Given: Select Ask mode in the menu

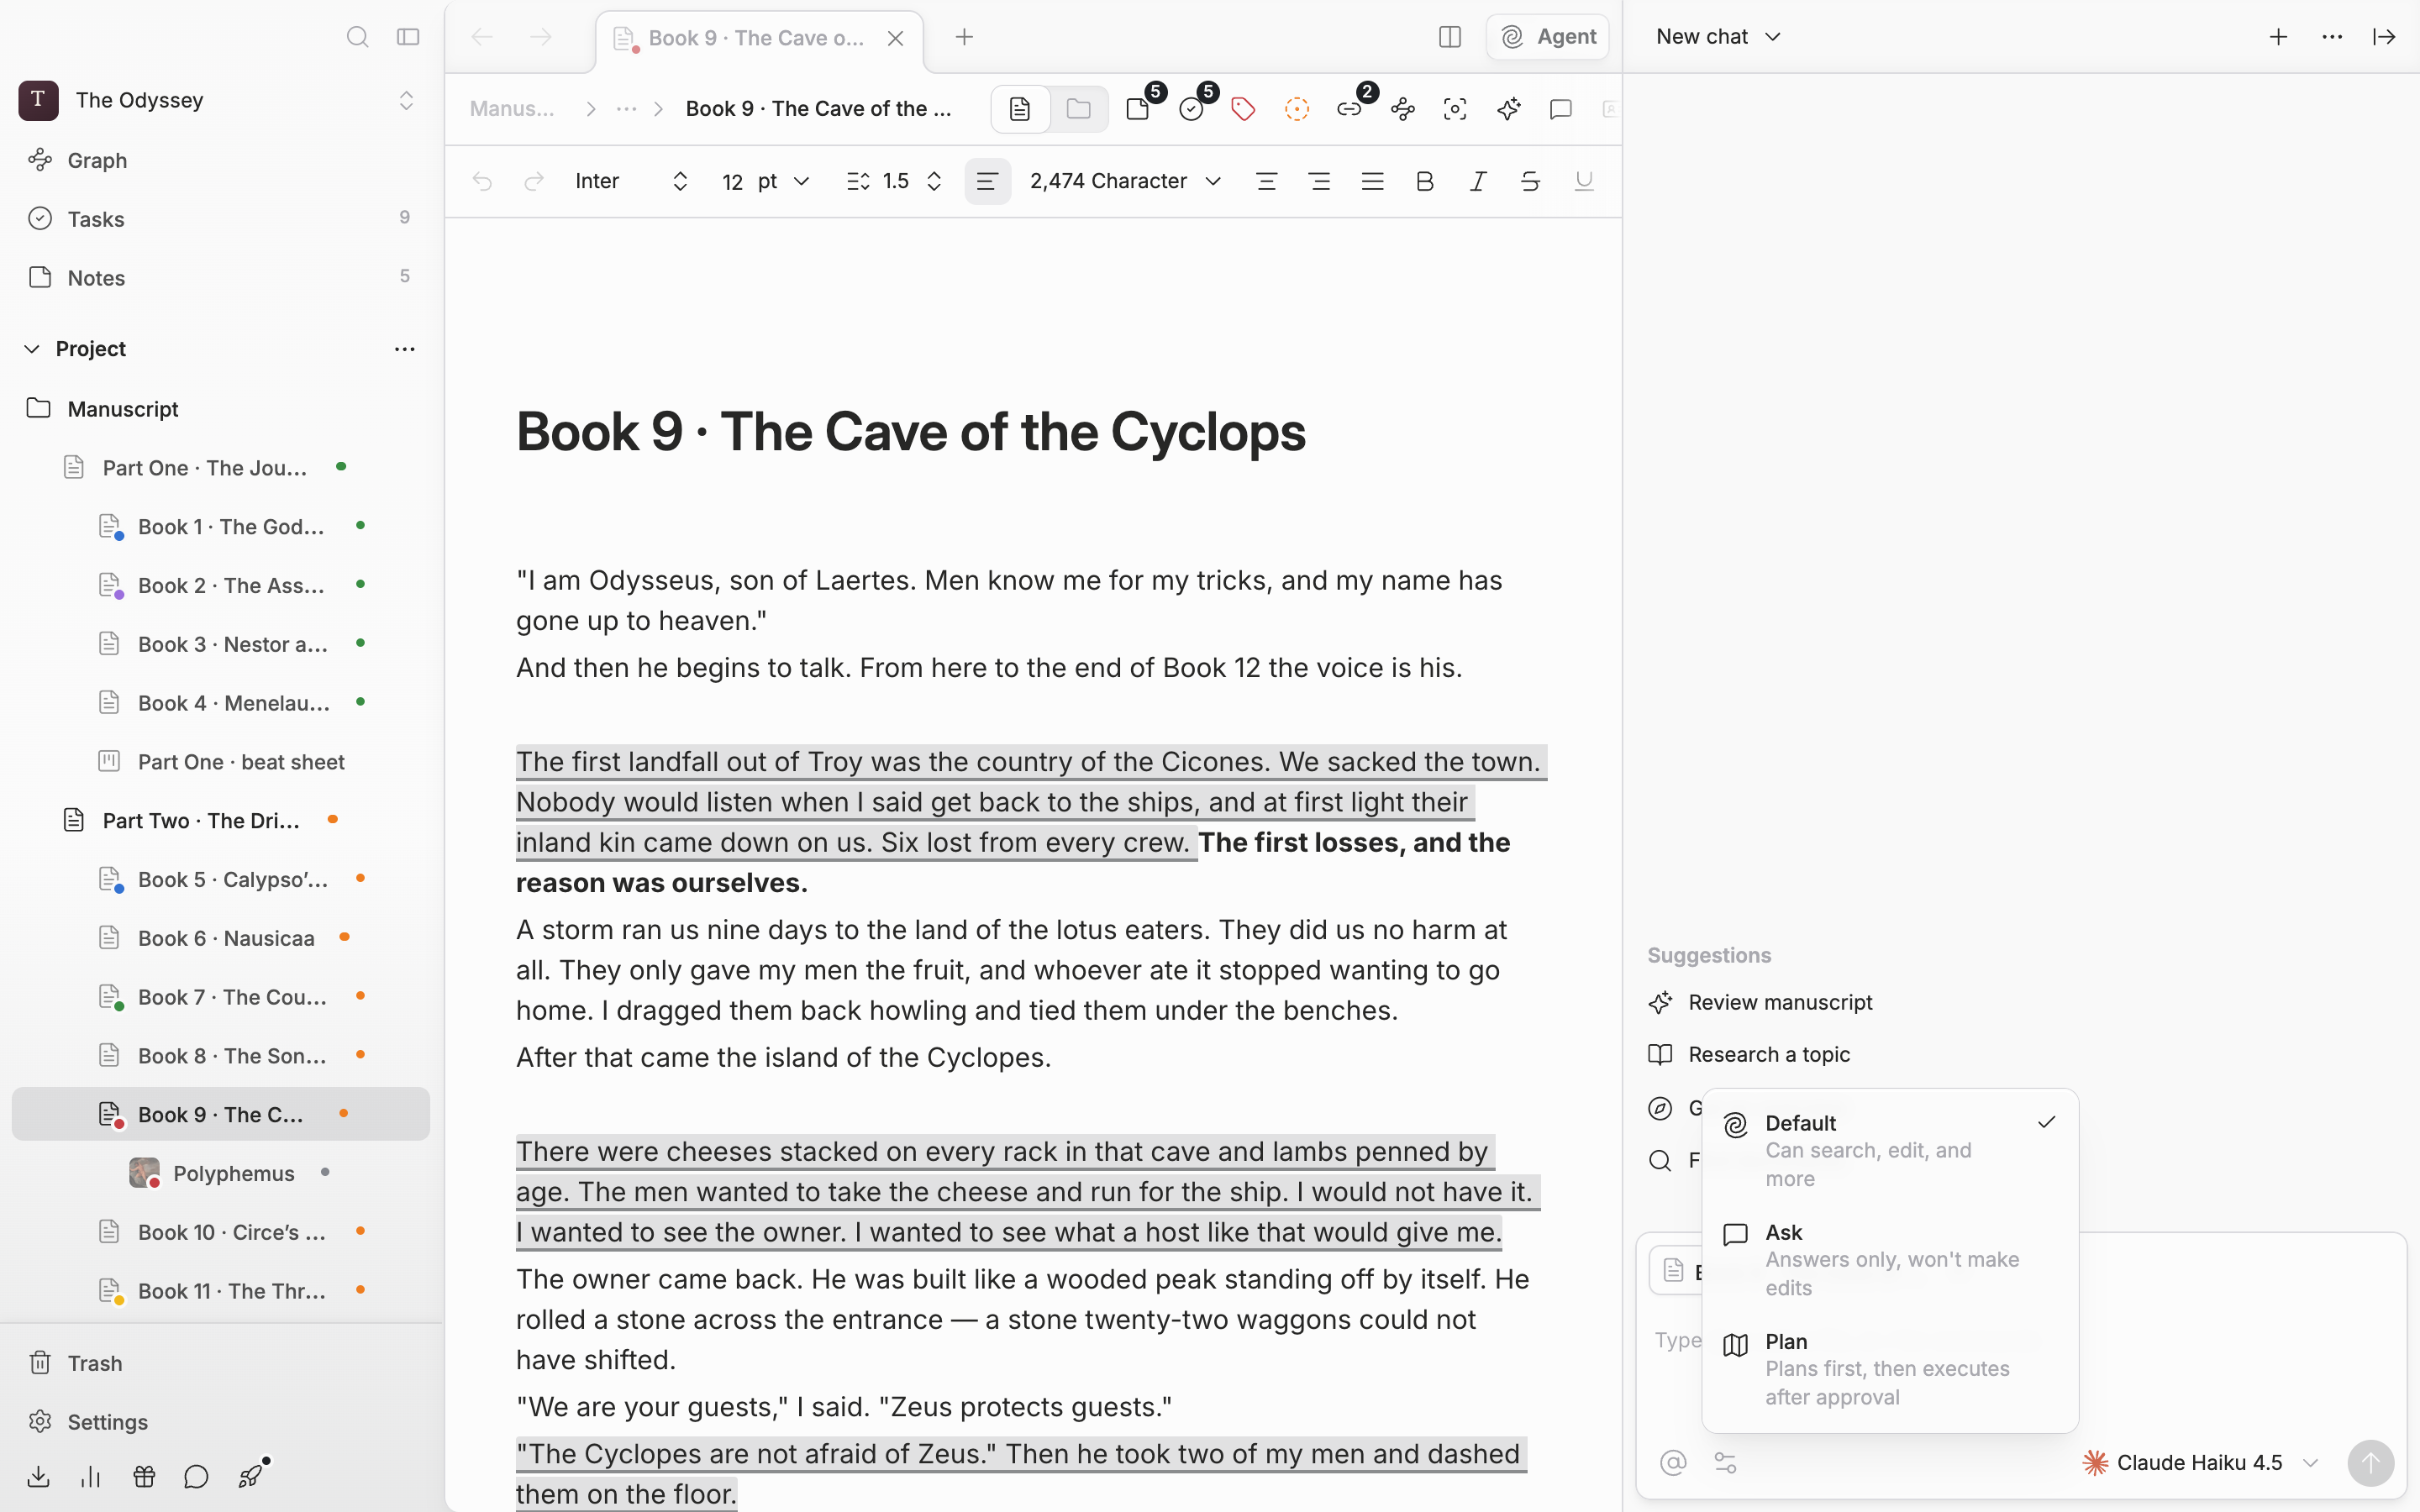Looking at the screenshot, I should pyautogui.click(x=1890, y=1260).
